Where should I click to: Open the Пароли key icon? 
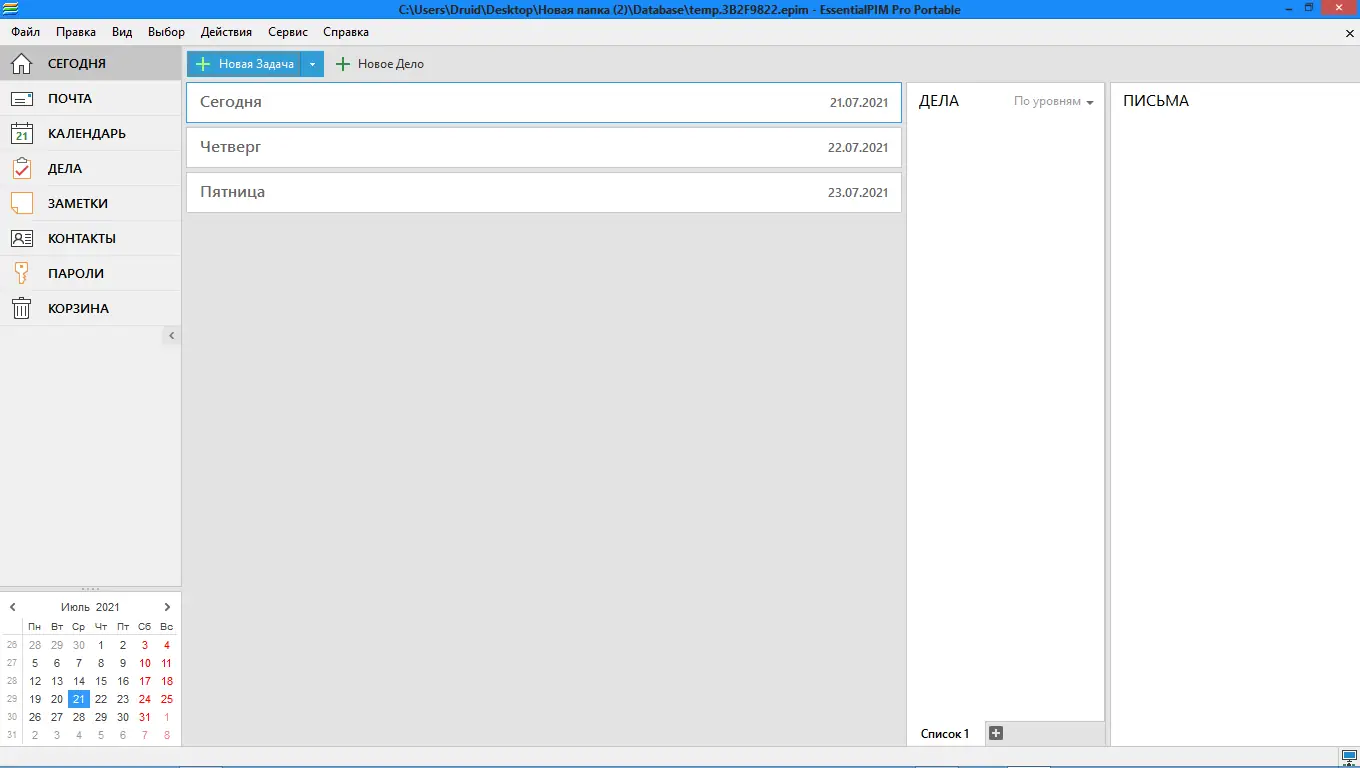pos(21,274)
